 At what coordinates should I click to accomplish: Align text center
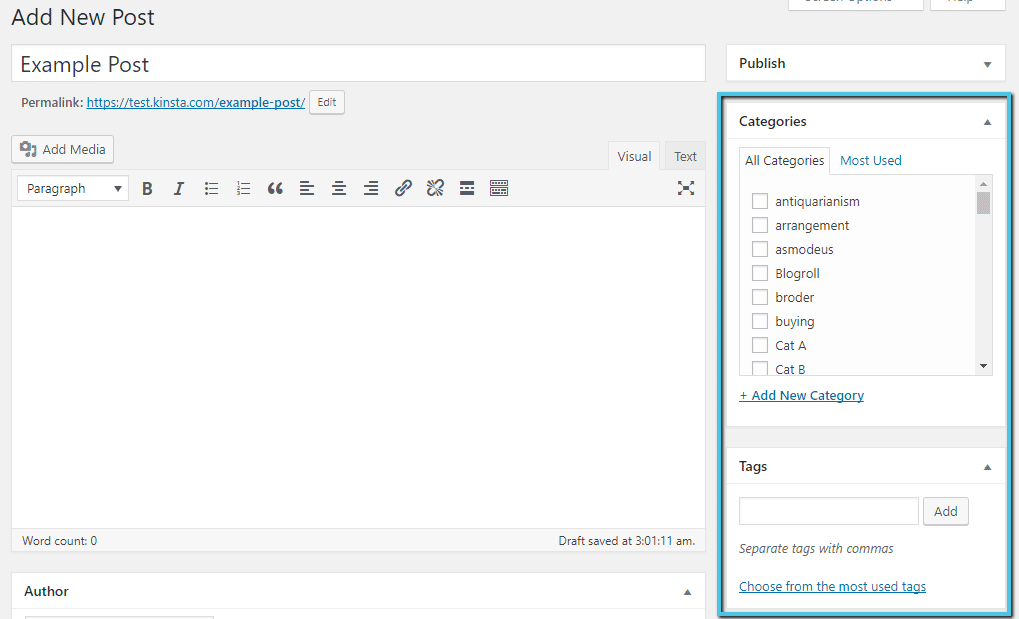pyautogui.click(x=339, y=188)
